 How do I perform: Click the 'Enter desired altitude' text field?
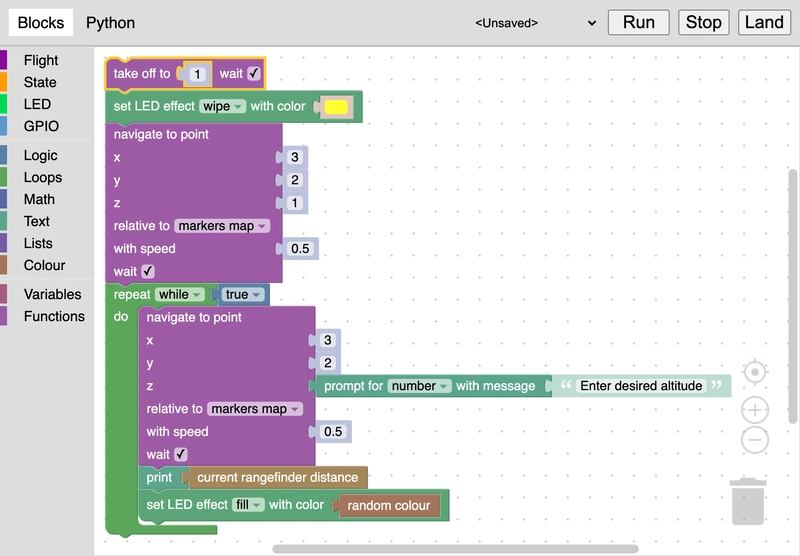click(641, 386)
